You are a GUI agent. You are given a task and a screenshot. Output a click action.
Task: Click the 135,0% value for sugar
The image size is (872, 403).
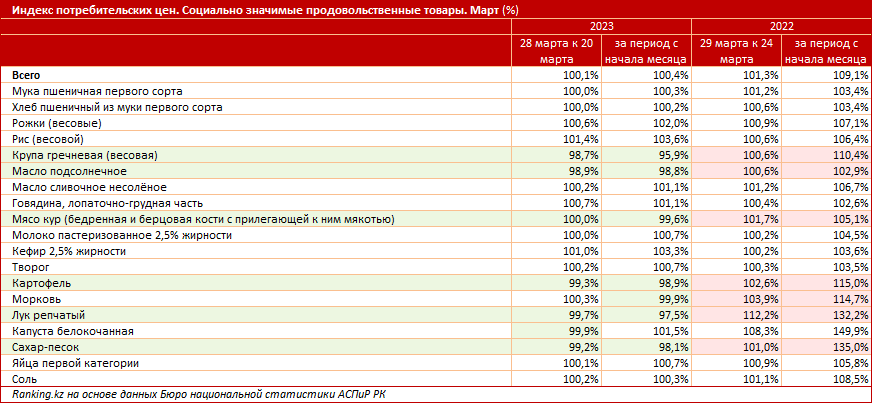(846, 347)
